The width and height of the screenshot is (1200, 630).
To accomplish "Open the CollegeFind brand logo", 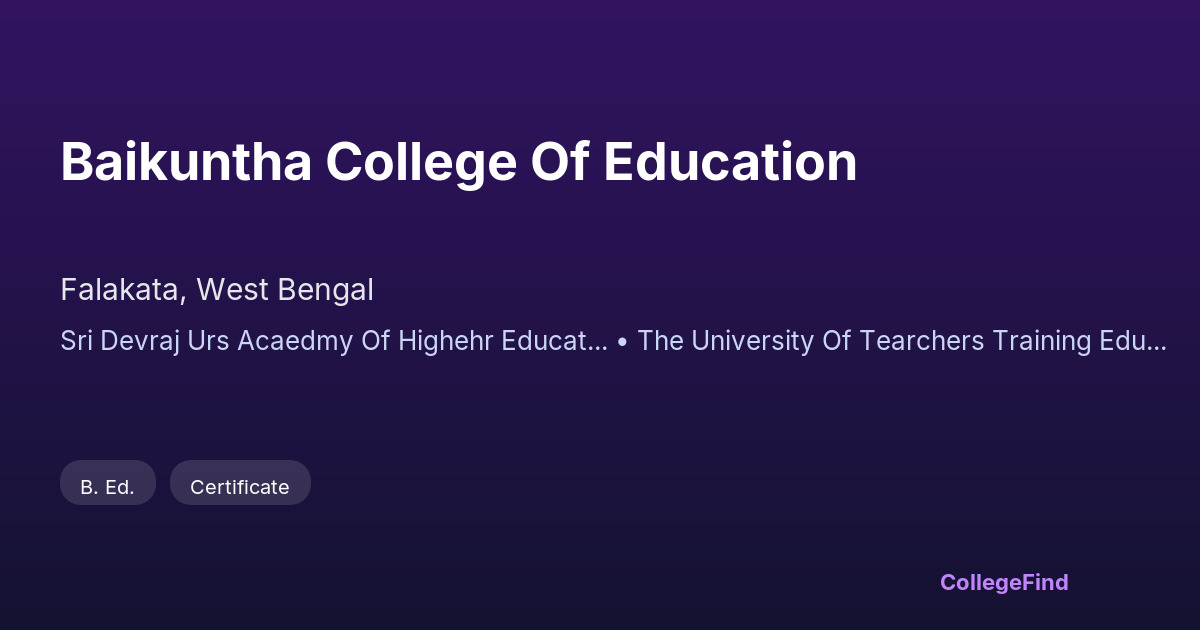I will pos(1004,582).
